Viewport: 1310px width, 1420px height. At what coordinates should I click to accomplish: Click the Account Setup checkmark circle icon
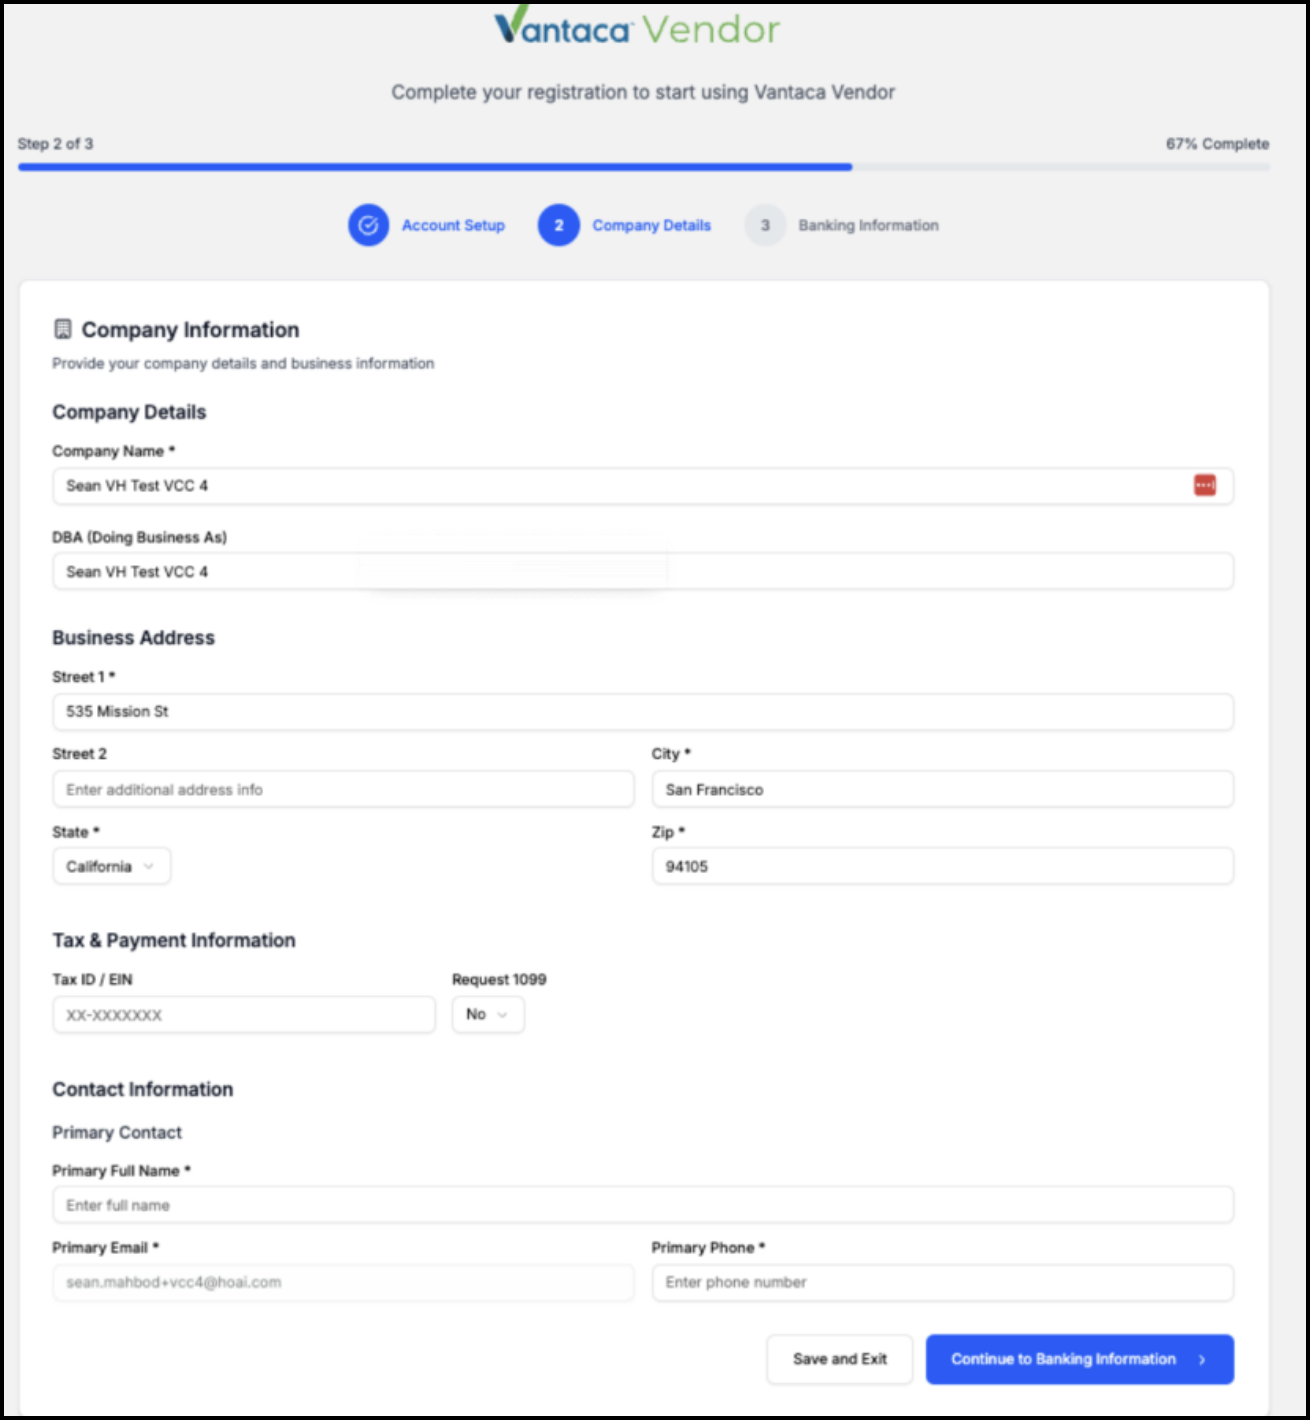click(x=368, y=225)
